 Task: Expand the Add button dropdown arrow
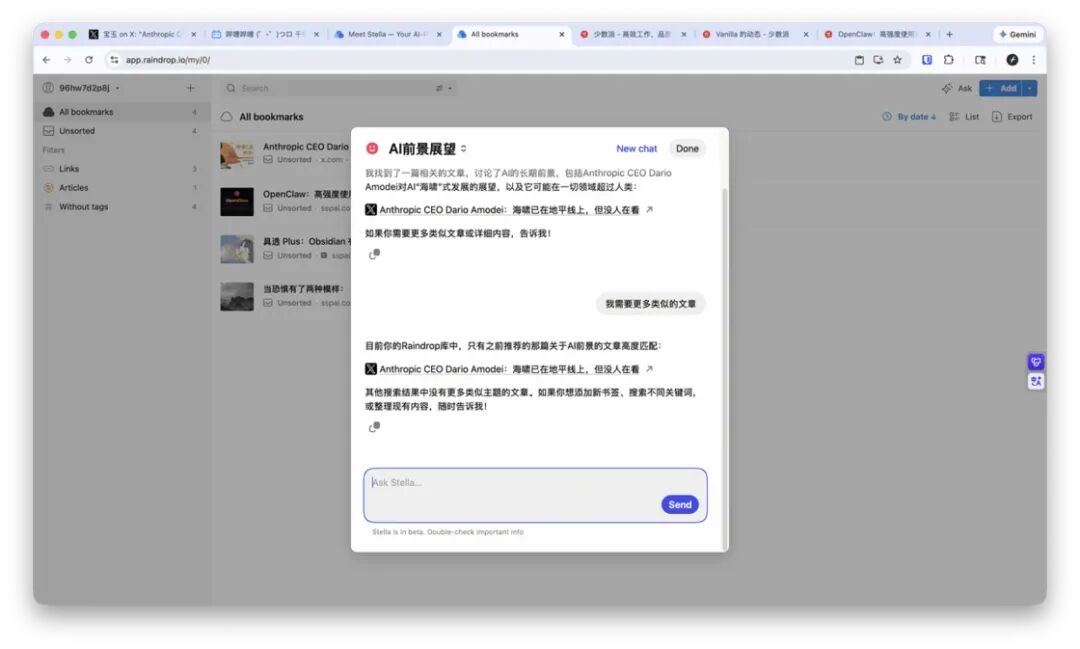(x=1030, y=88)
